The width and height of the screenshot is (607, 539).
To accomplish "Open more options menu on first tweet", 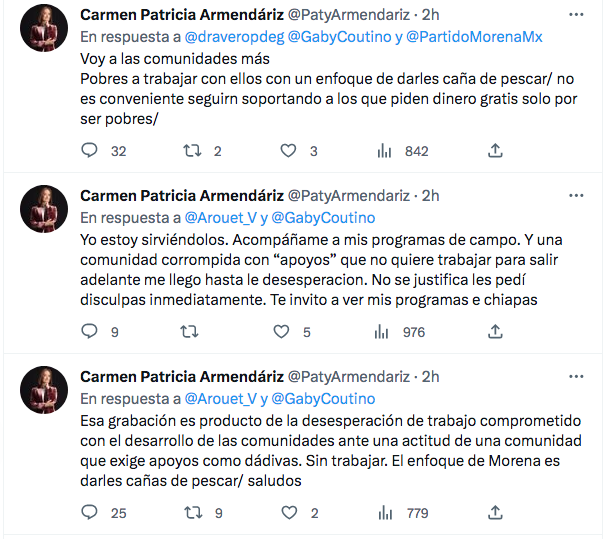I will pos(576,15).
